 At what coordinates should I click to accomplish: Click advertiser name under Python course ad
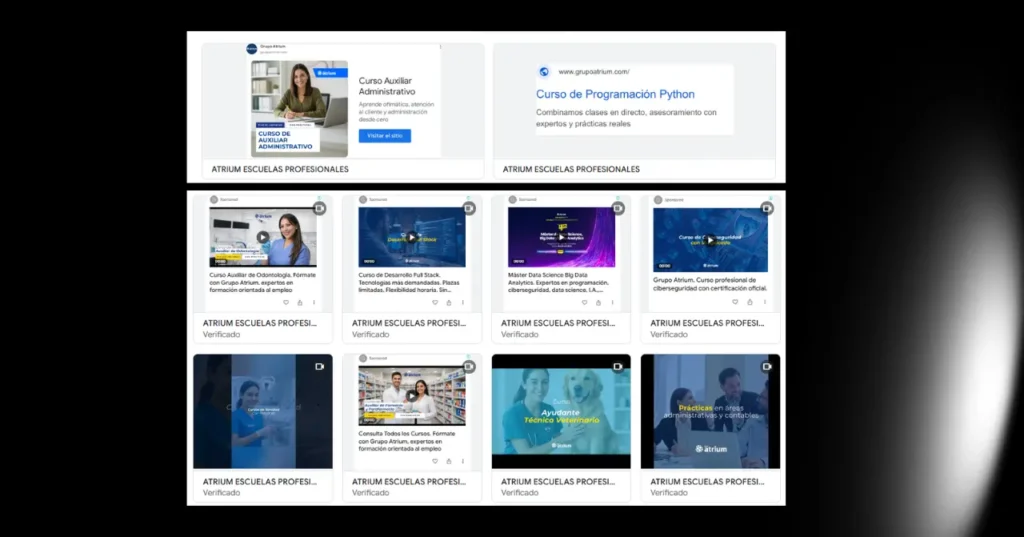[x=571, y=169]
